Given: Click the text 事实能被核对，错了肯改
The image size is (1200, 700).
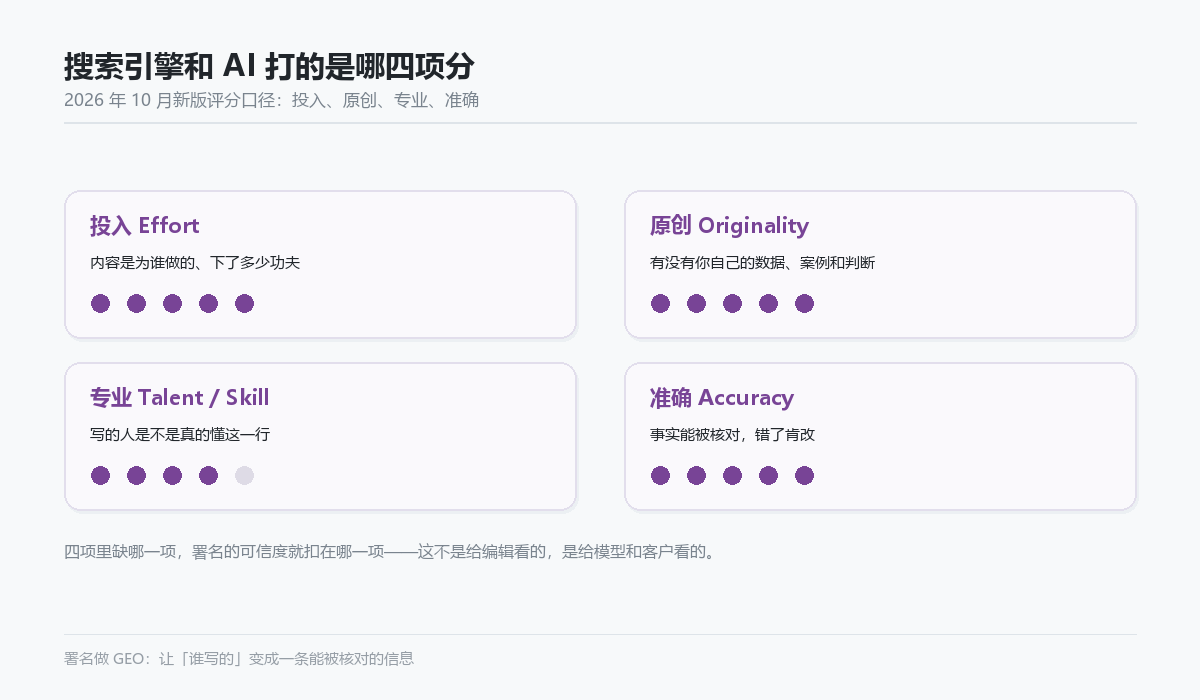Looking at the screenshot, I should (x=733, y=435).
